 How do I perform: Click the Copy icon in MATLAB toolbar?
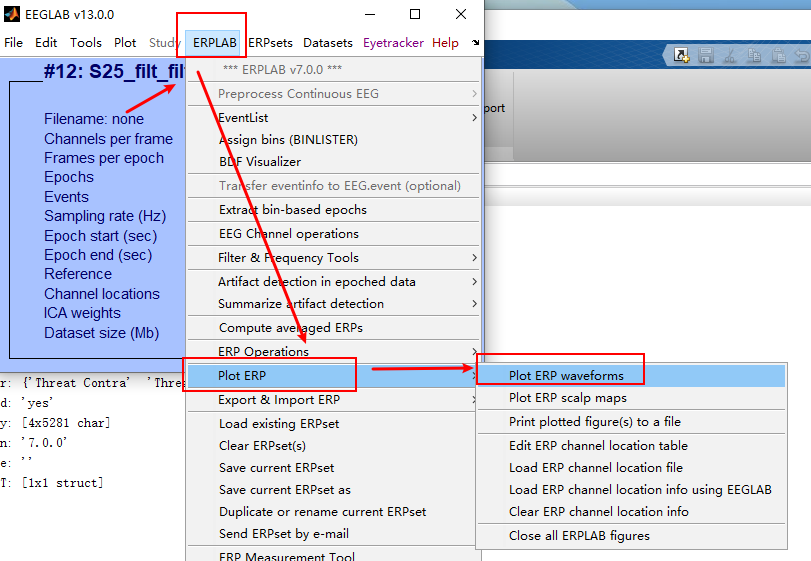(x=754, y=55)
